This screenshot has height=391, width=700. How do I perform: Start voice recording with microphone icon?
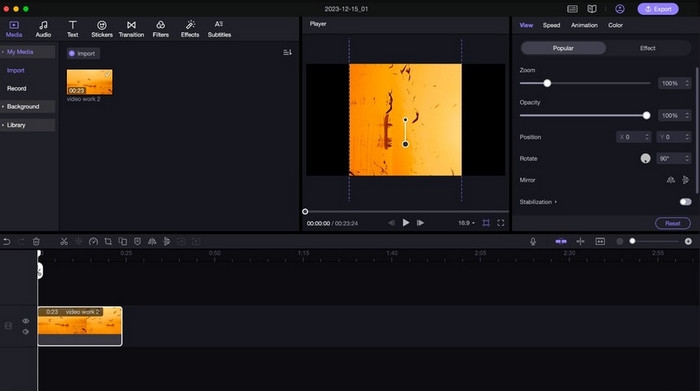533,241
